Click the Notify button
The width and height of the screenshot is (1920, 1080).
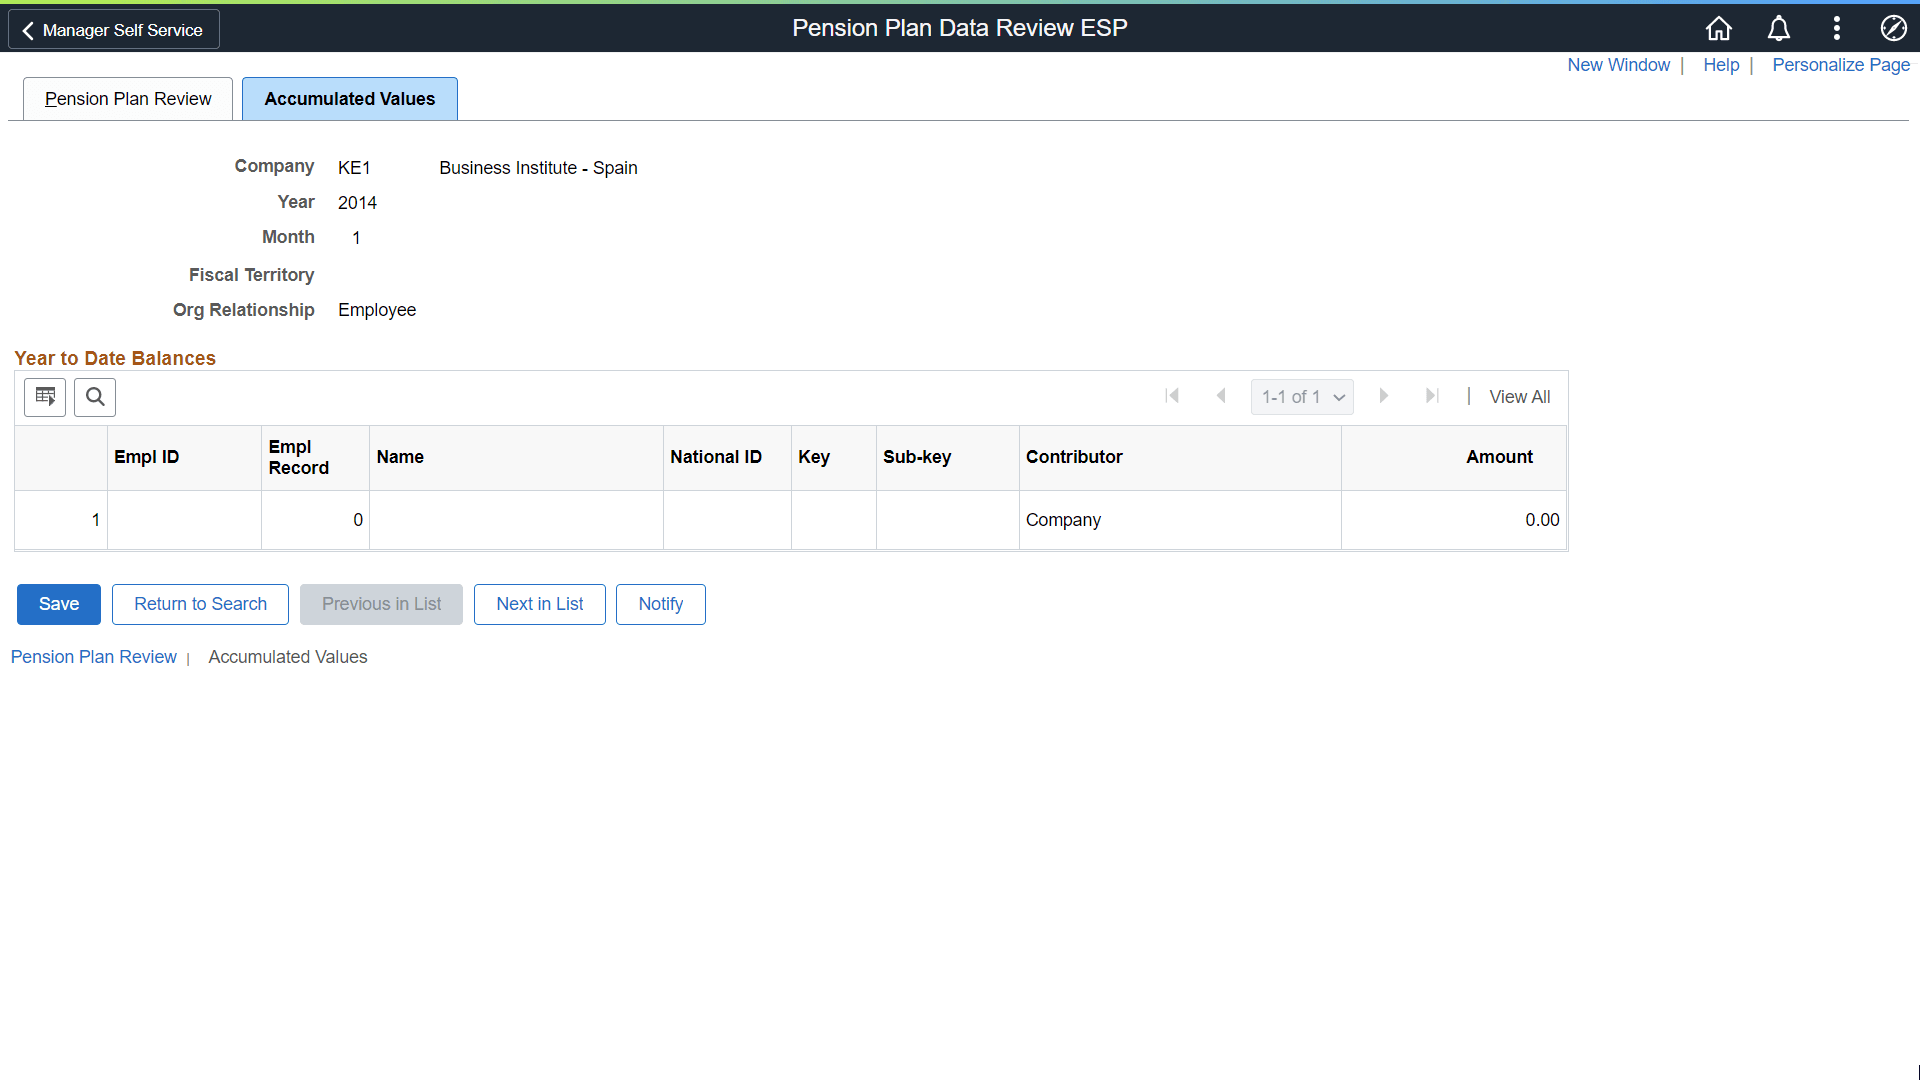660,604
